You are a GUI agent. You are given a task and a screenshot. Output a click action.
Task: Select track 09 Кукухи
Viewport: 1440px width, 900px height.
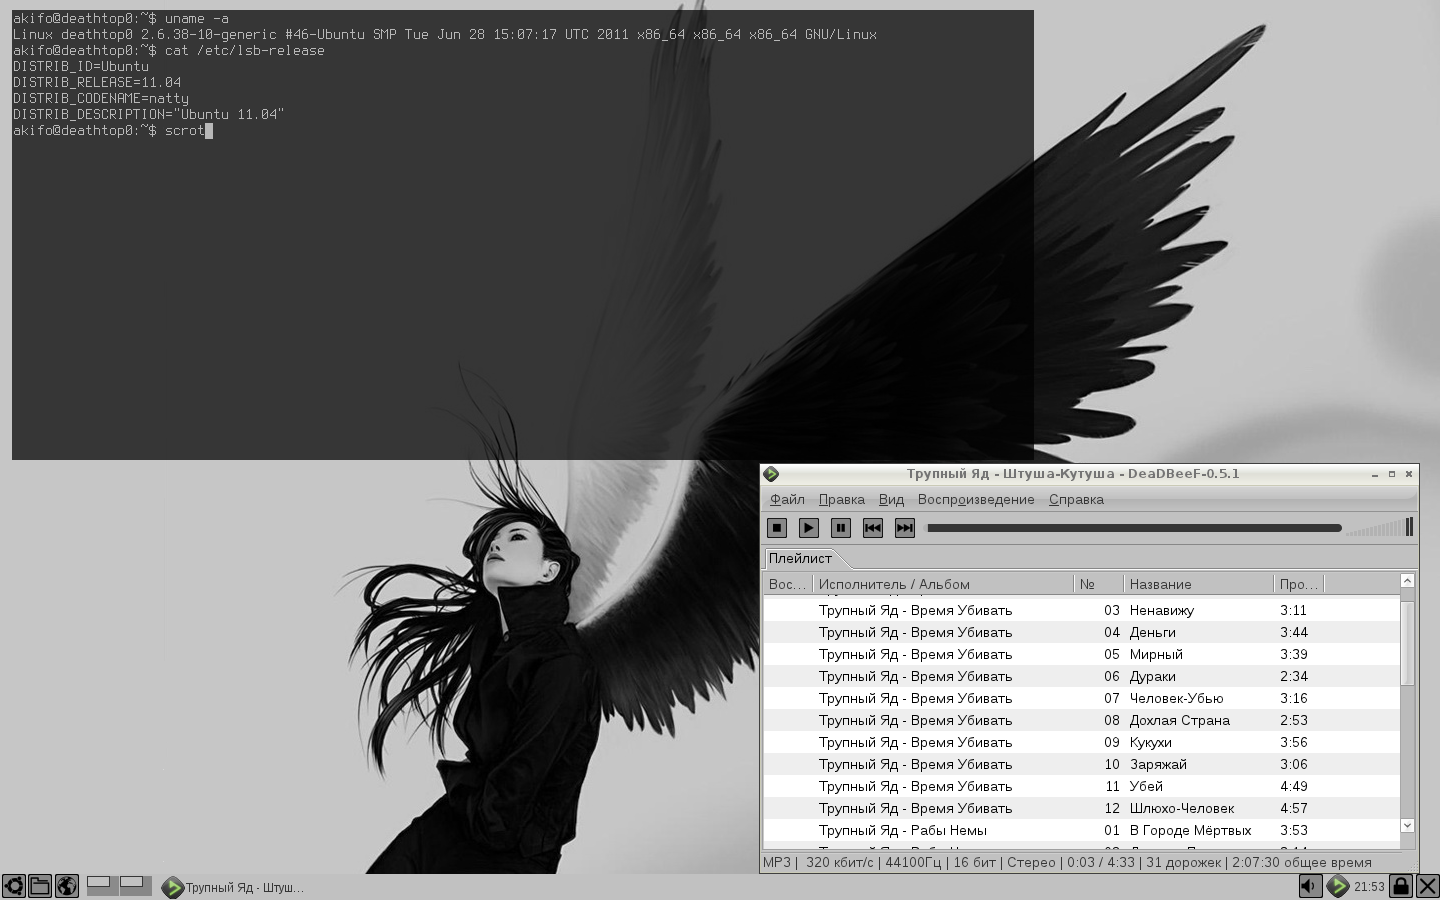click(x=1082, y=742)
